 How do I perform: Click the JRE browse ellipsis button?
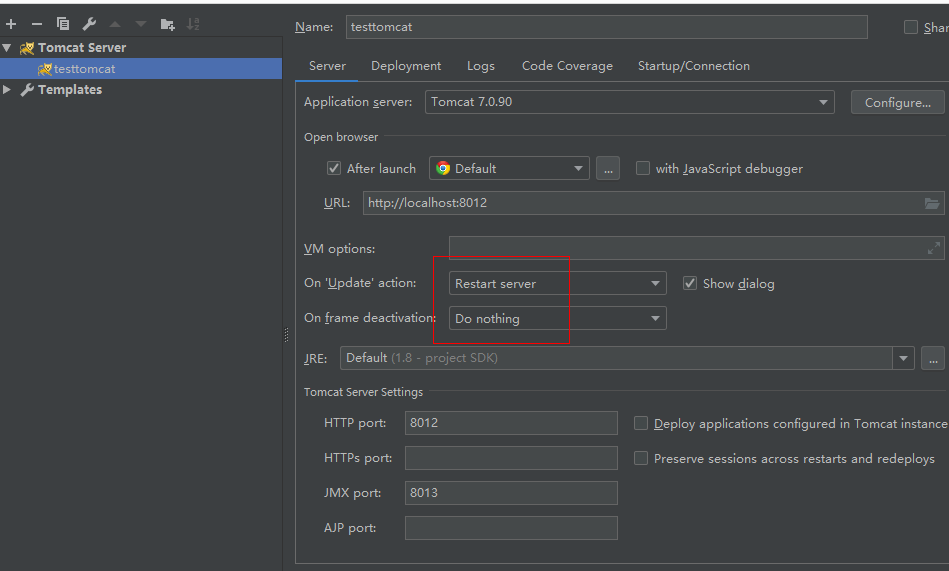[933, 358]
